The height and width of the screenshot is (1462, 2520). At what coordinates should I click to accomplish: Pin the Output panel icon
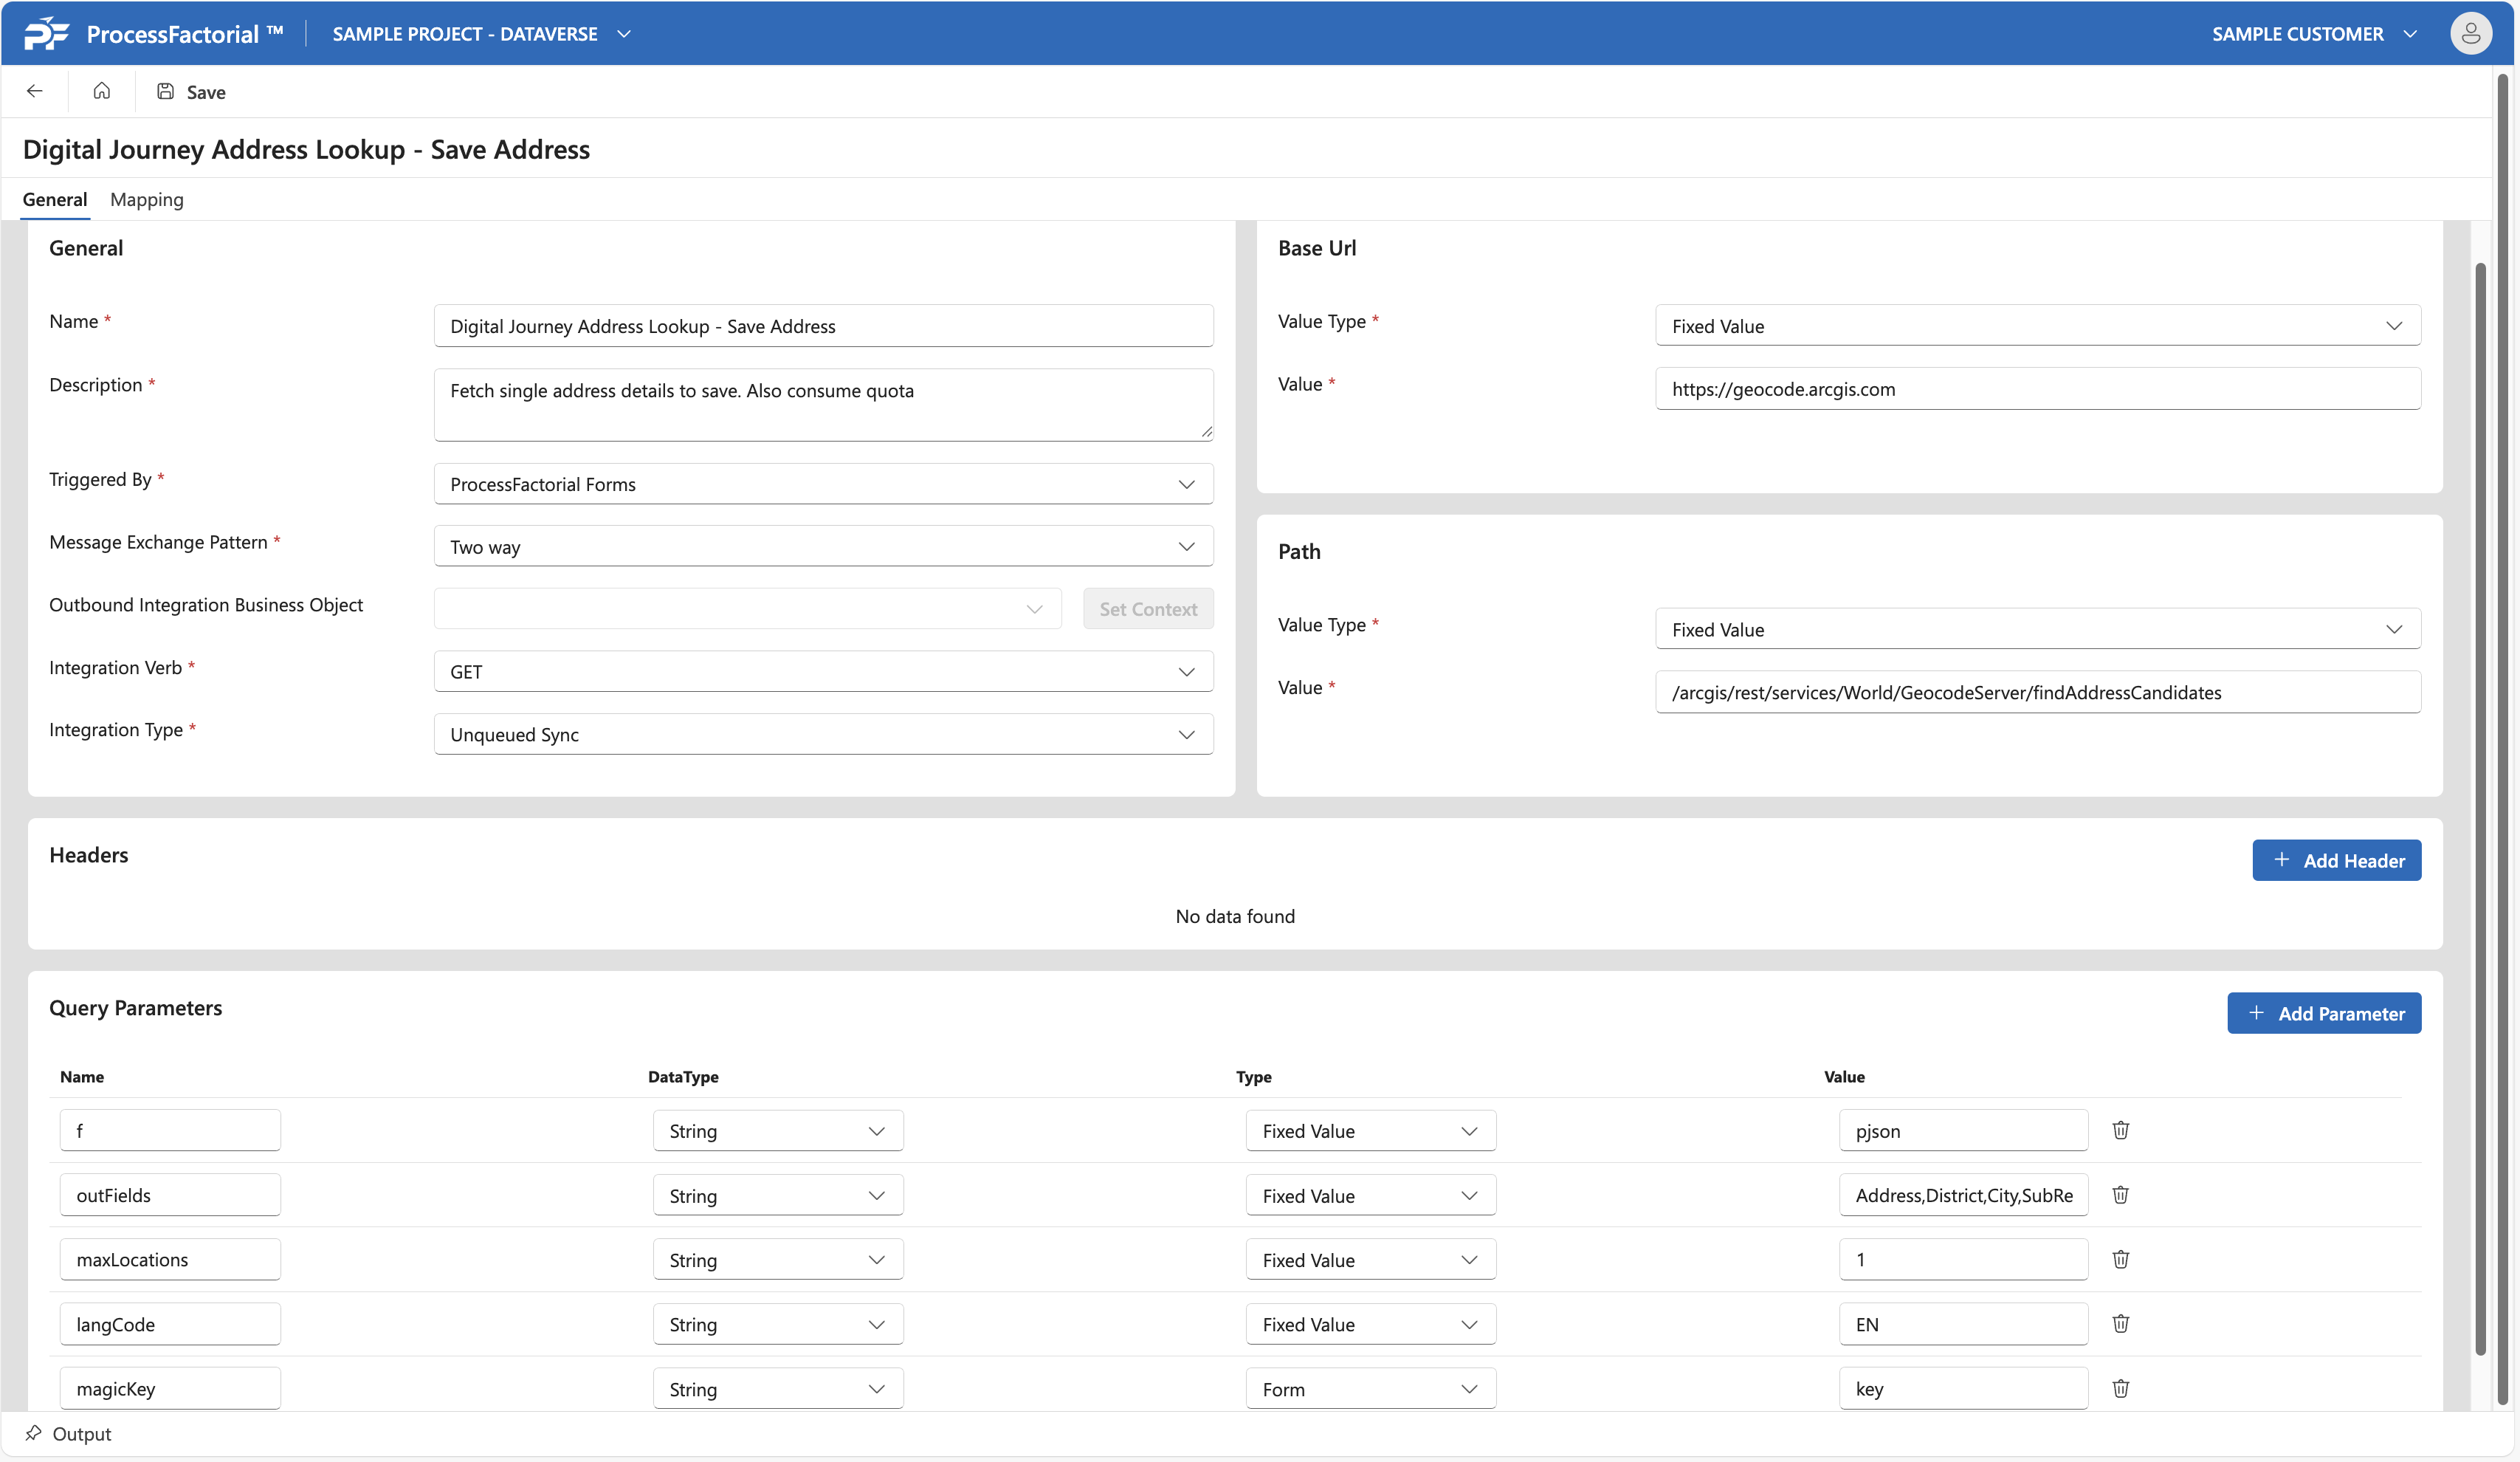pyautogui.click(x=33, y=1432)
